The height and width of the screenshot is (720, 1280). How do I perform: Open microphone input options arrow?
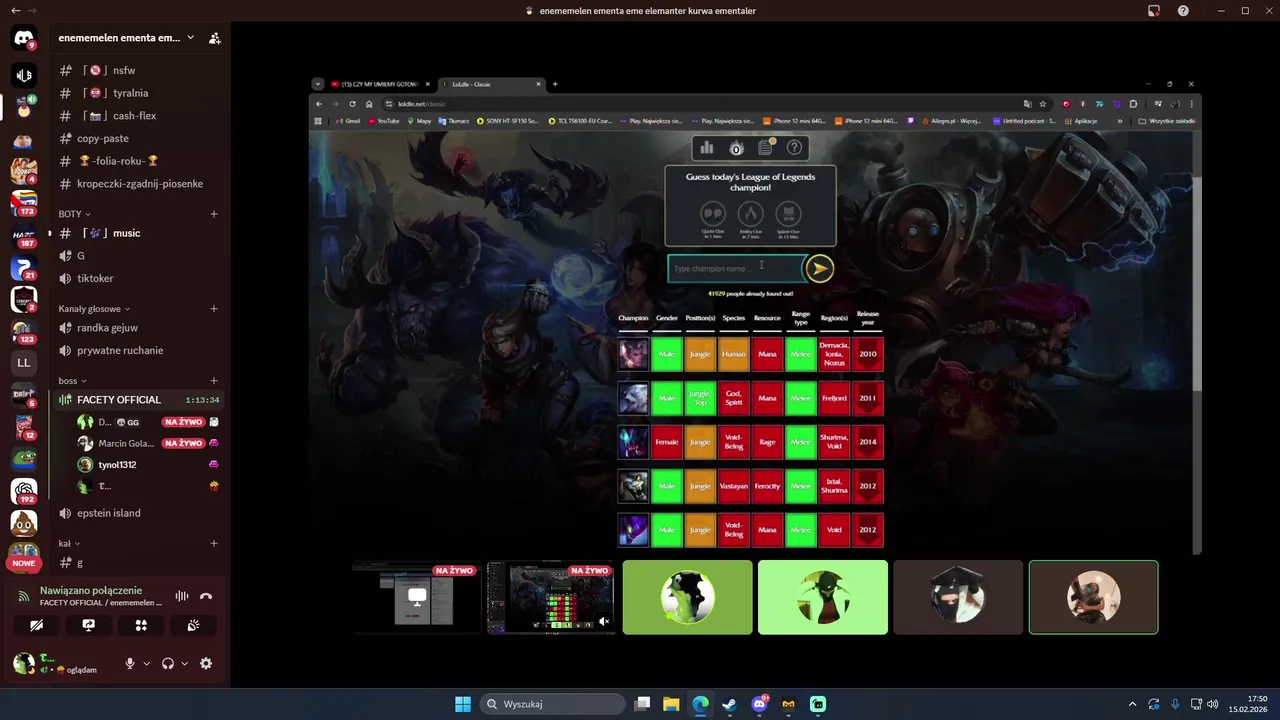coord(146,663)
